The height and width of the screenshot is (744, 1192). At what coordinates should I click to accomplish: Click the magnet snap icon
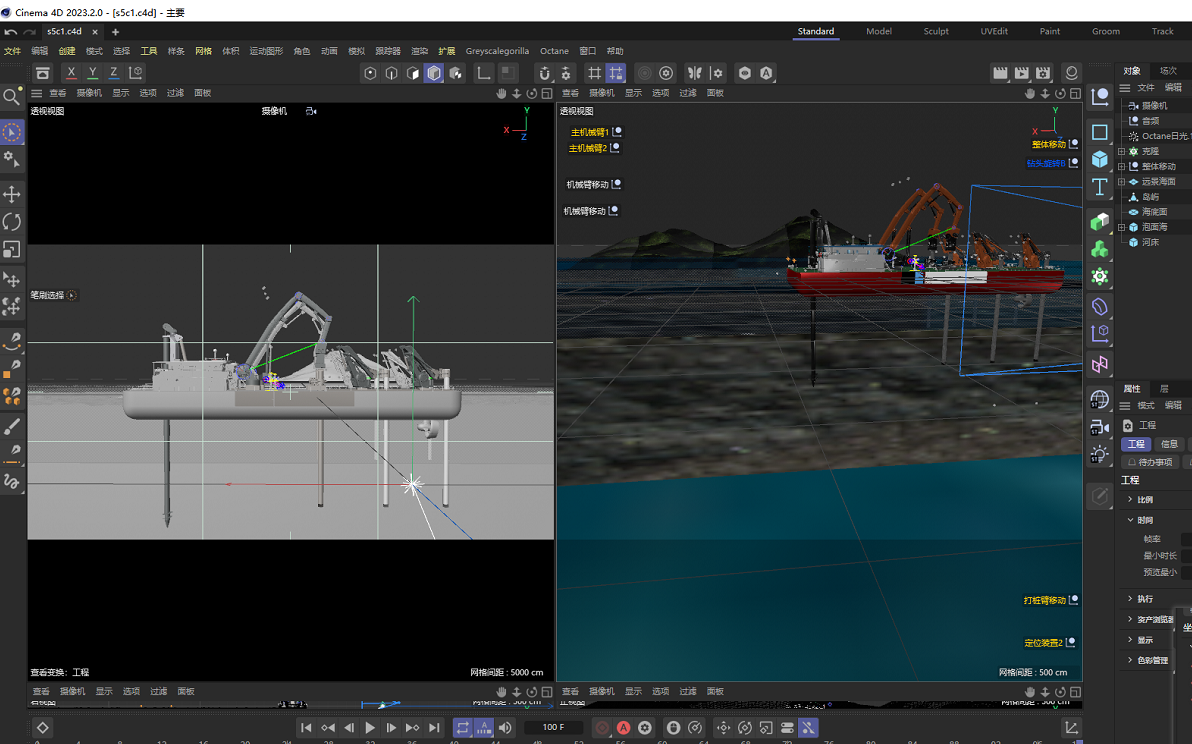point(544,73)
